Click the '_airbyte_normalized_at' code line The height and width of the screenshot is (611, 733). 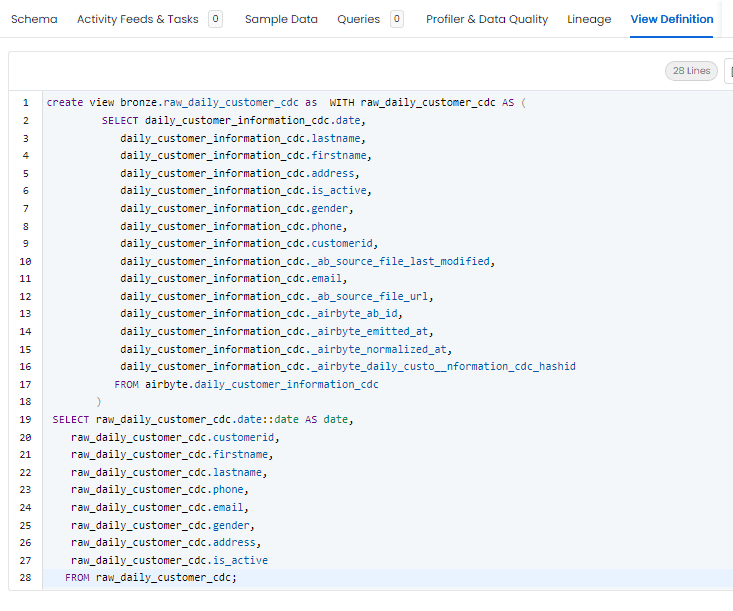tap(286, 349)
